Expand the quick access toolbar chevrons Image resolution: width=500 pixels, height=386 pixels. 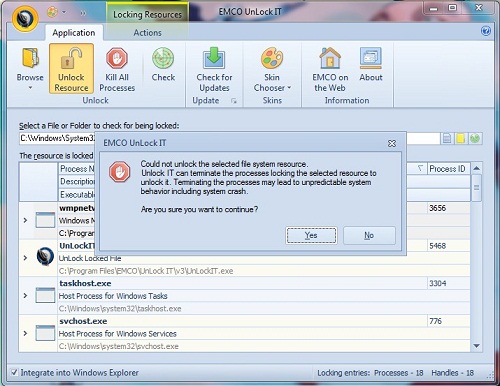coord(83,13)
